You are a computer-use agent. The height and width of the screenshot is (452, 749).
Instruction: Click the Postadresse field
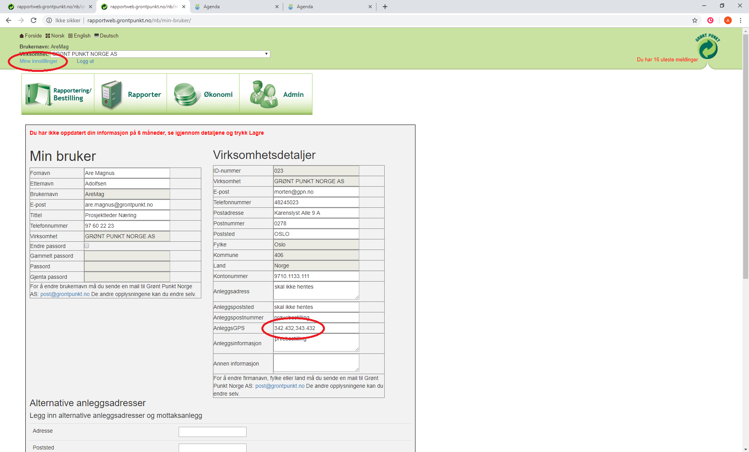click(316, 213)
